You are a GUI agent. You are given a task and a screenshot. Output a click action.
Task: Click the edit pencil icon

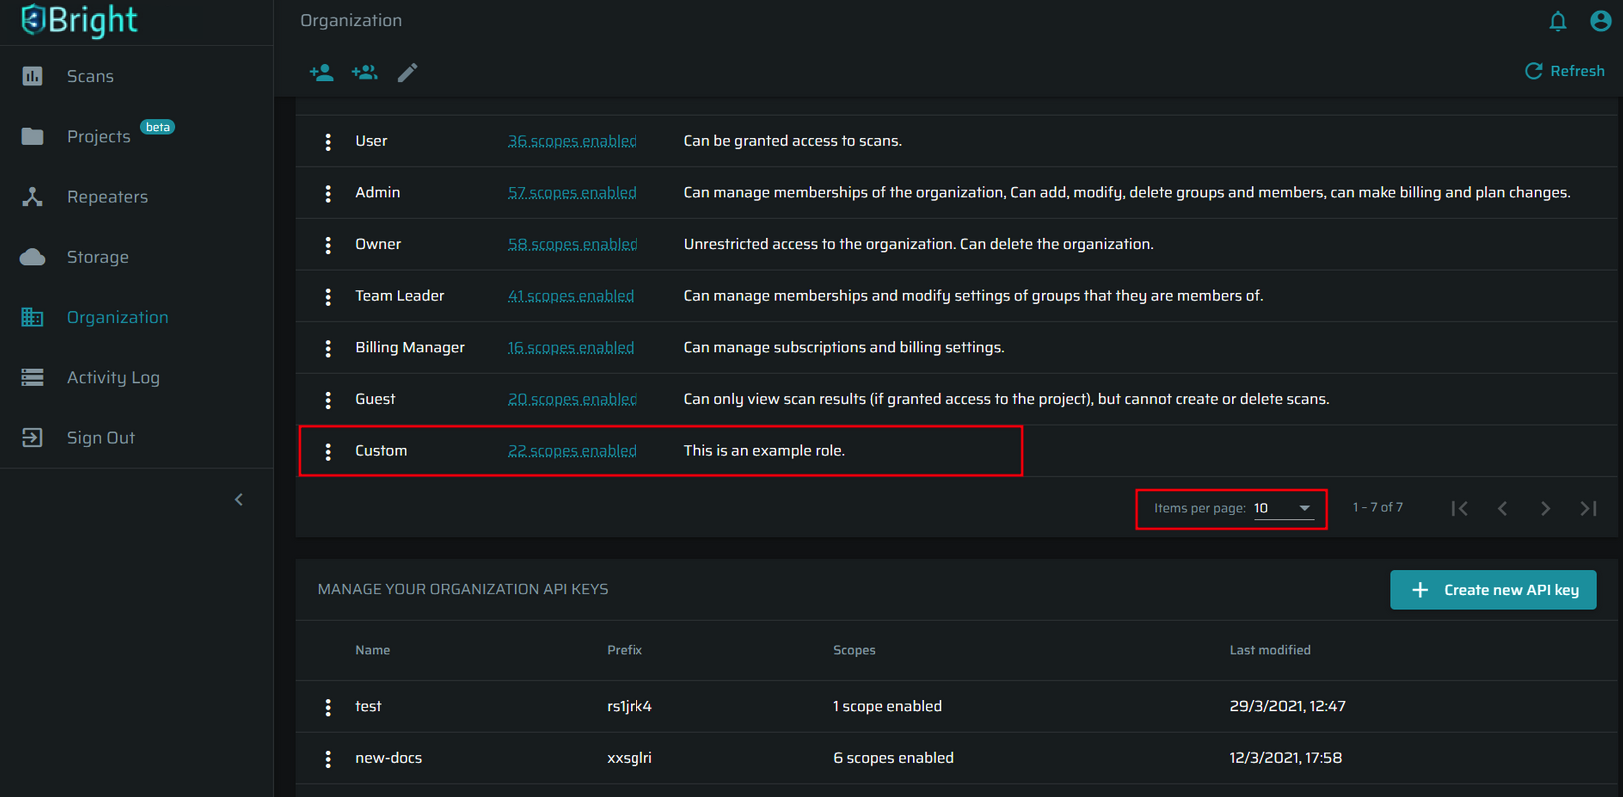[x=407, y=72]
